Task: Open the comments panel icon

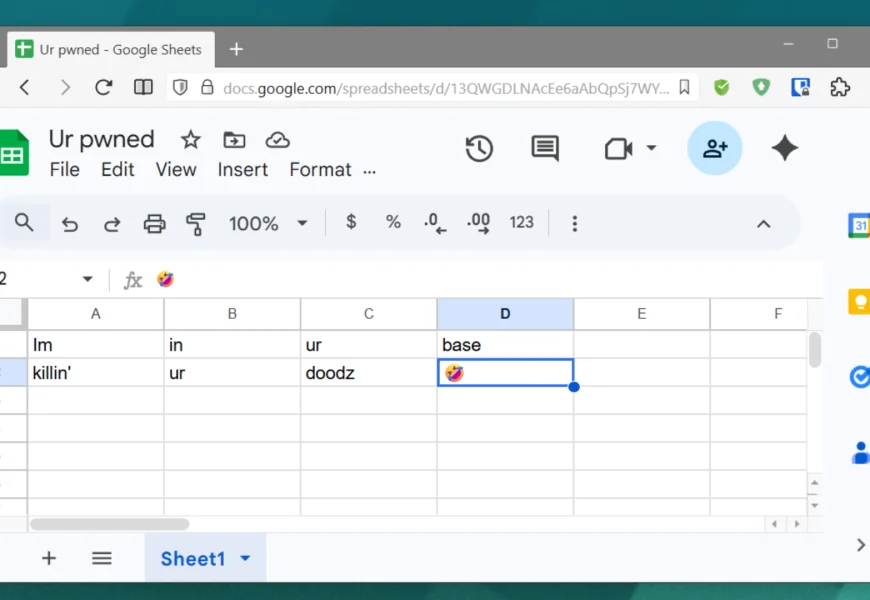Action: coord(545,148)
